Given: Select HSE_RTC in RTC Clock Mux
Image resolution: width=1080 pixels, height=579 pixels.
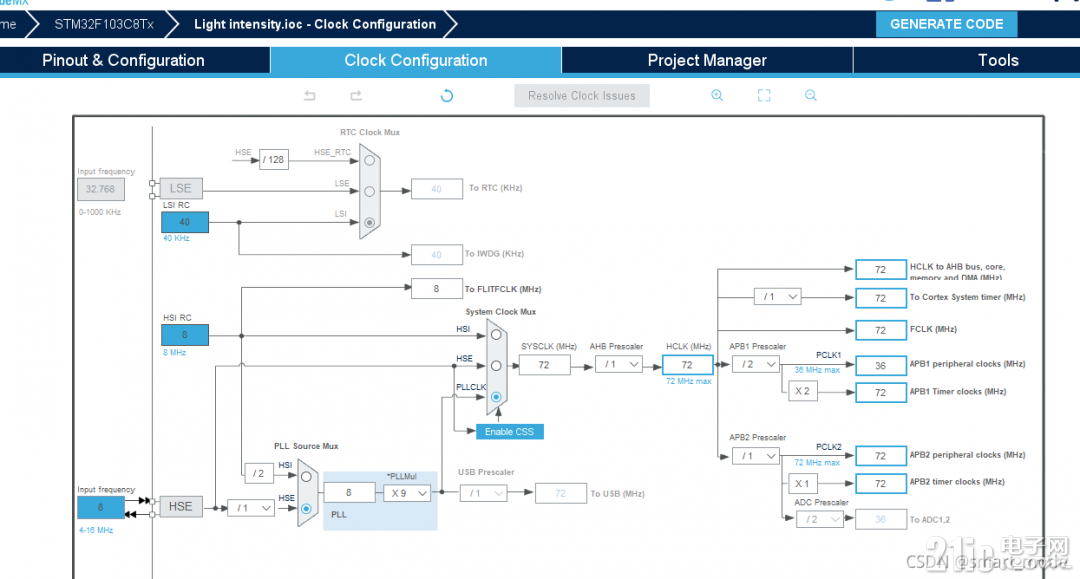Looking at the screenshot, I should click(x=370, y=160).
